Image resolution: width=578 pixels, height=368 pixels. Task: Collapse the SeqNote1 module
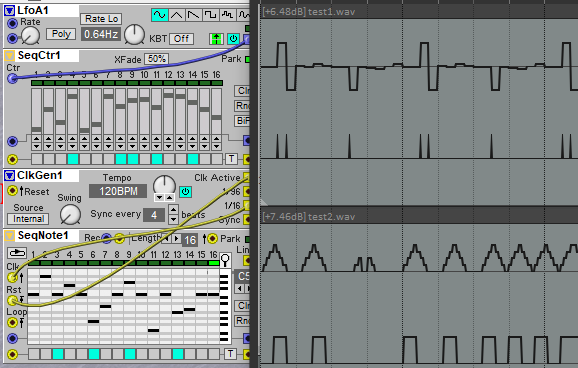click(9, 236)
